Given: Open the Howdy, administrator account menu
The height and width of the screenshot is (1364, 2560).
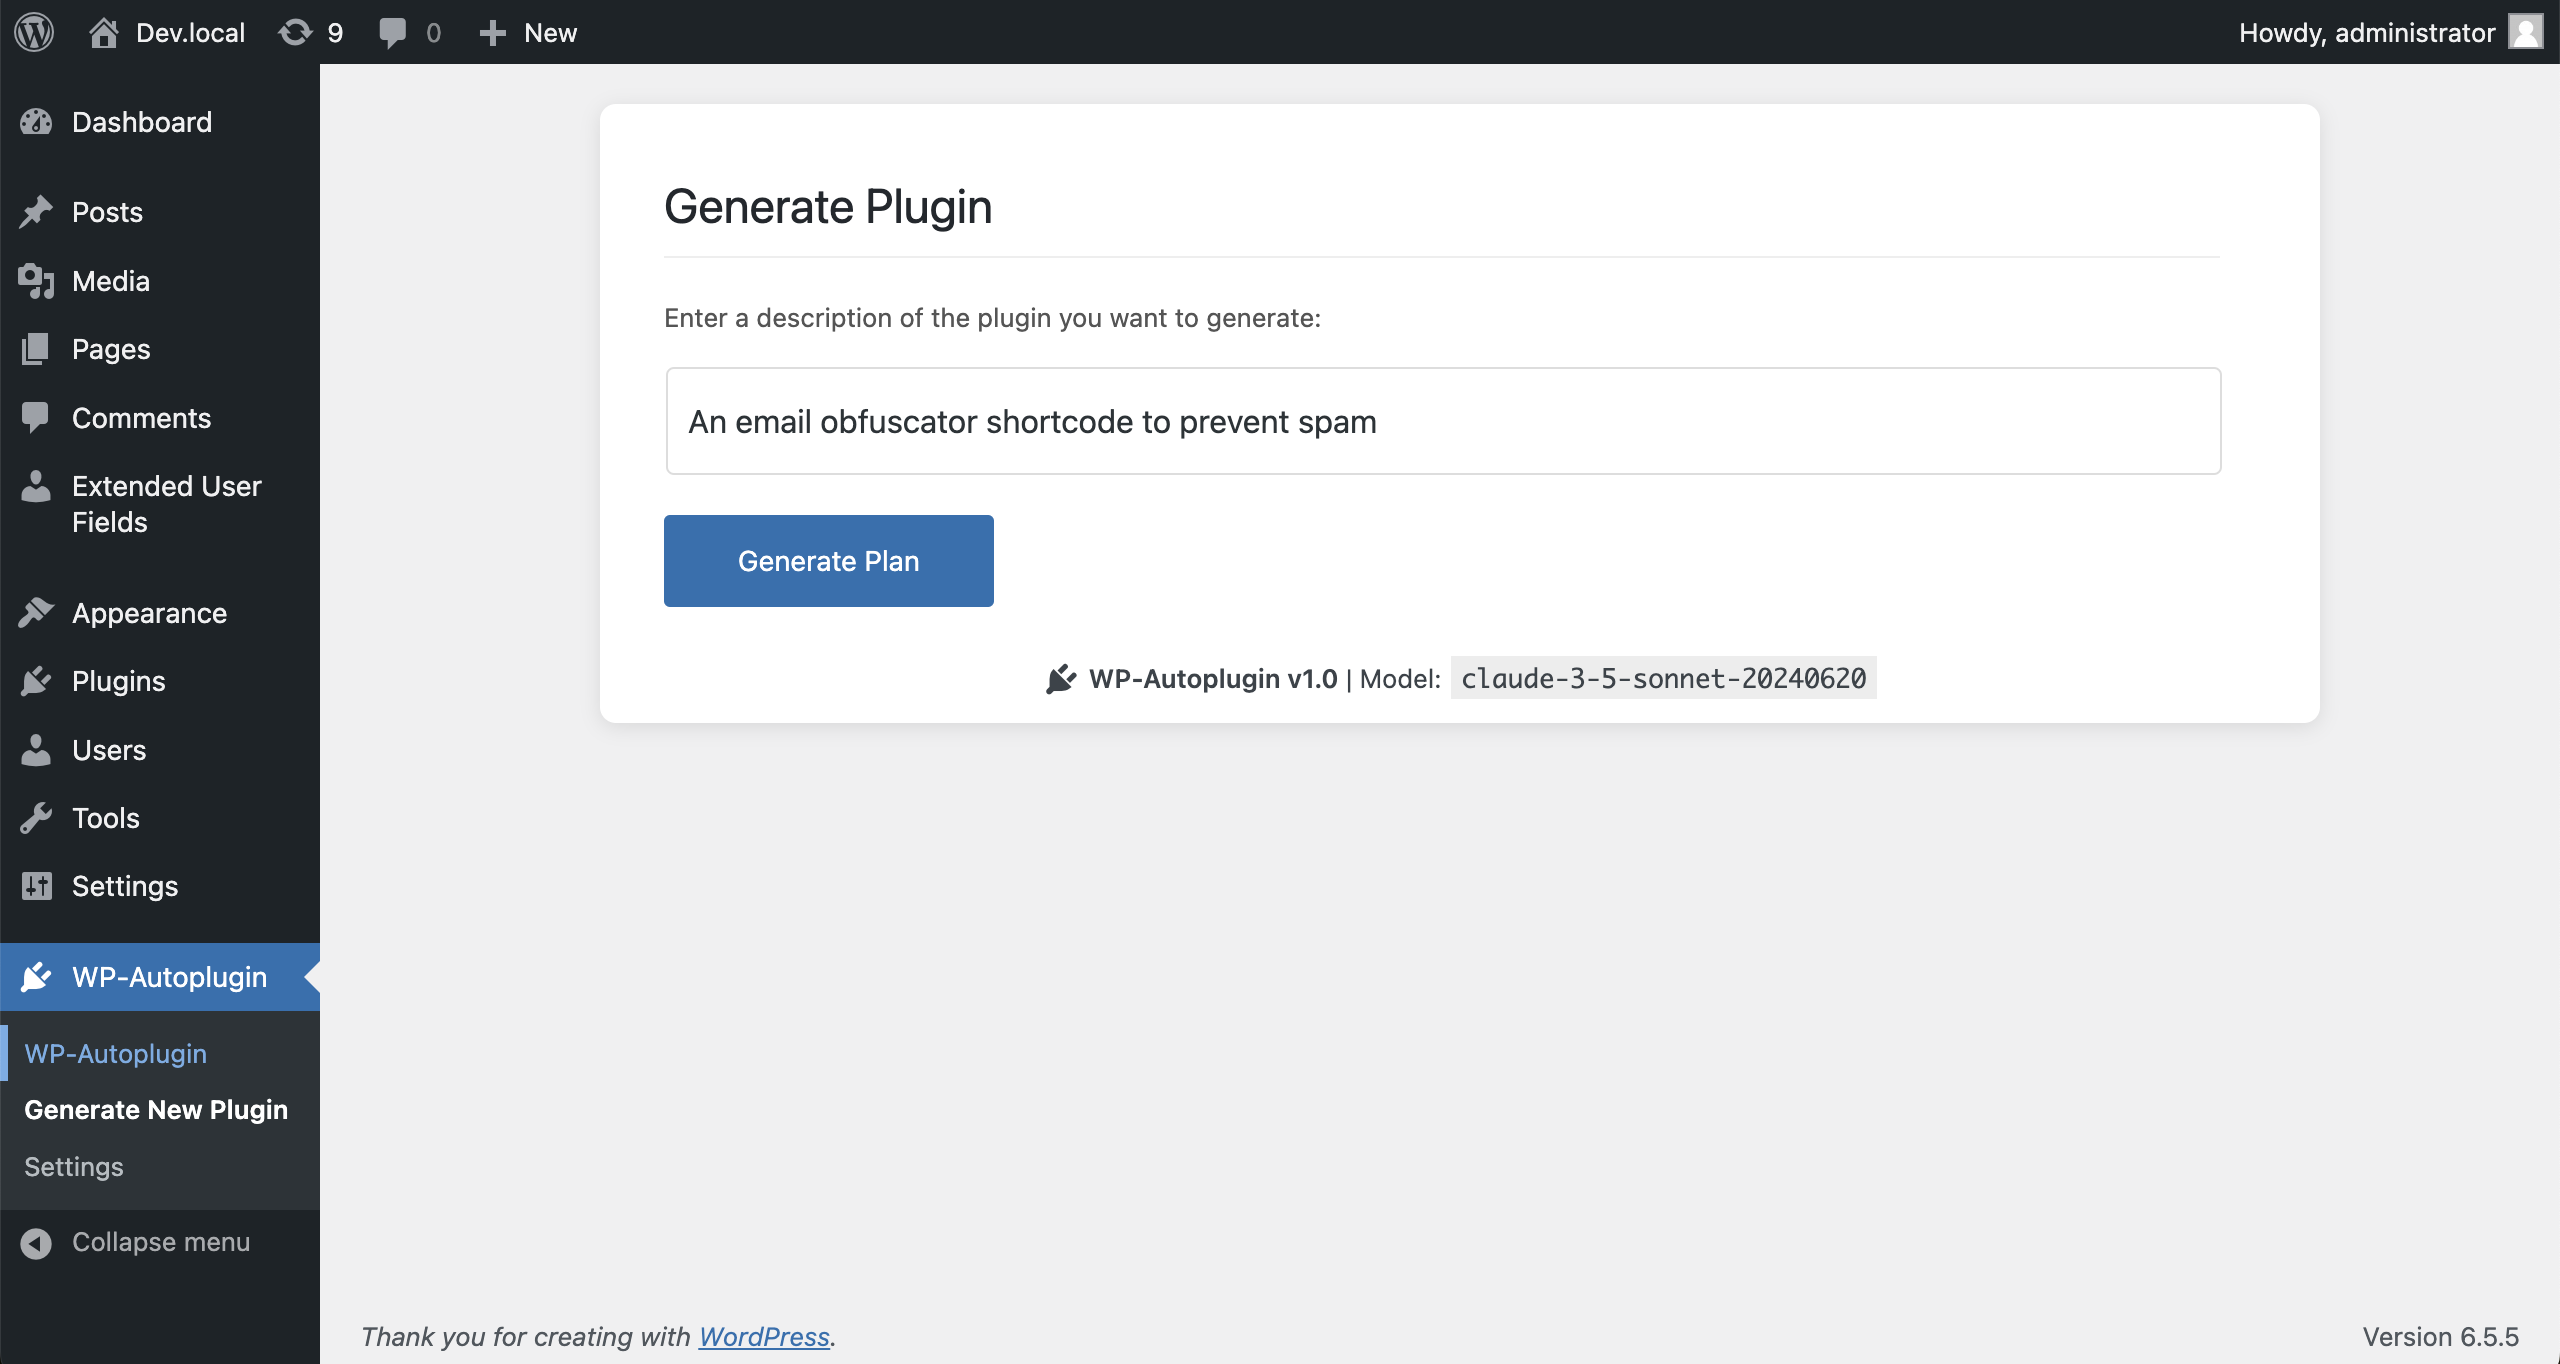Looking at the screenshot, I should point(2366,32).
